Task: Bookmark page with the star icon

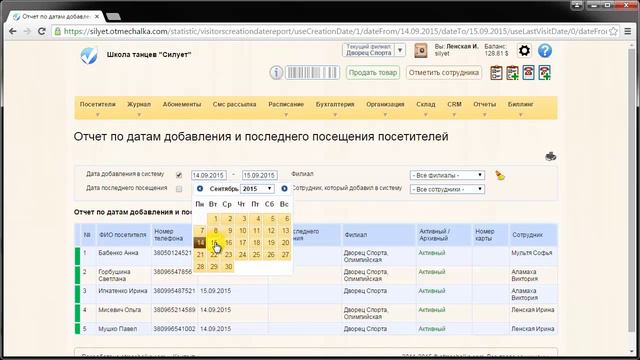Action: tap(613, 31)
